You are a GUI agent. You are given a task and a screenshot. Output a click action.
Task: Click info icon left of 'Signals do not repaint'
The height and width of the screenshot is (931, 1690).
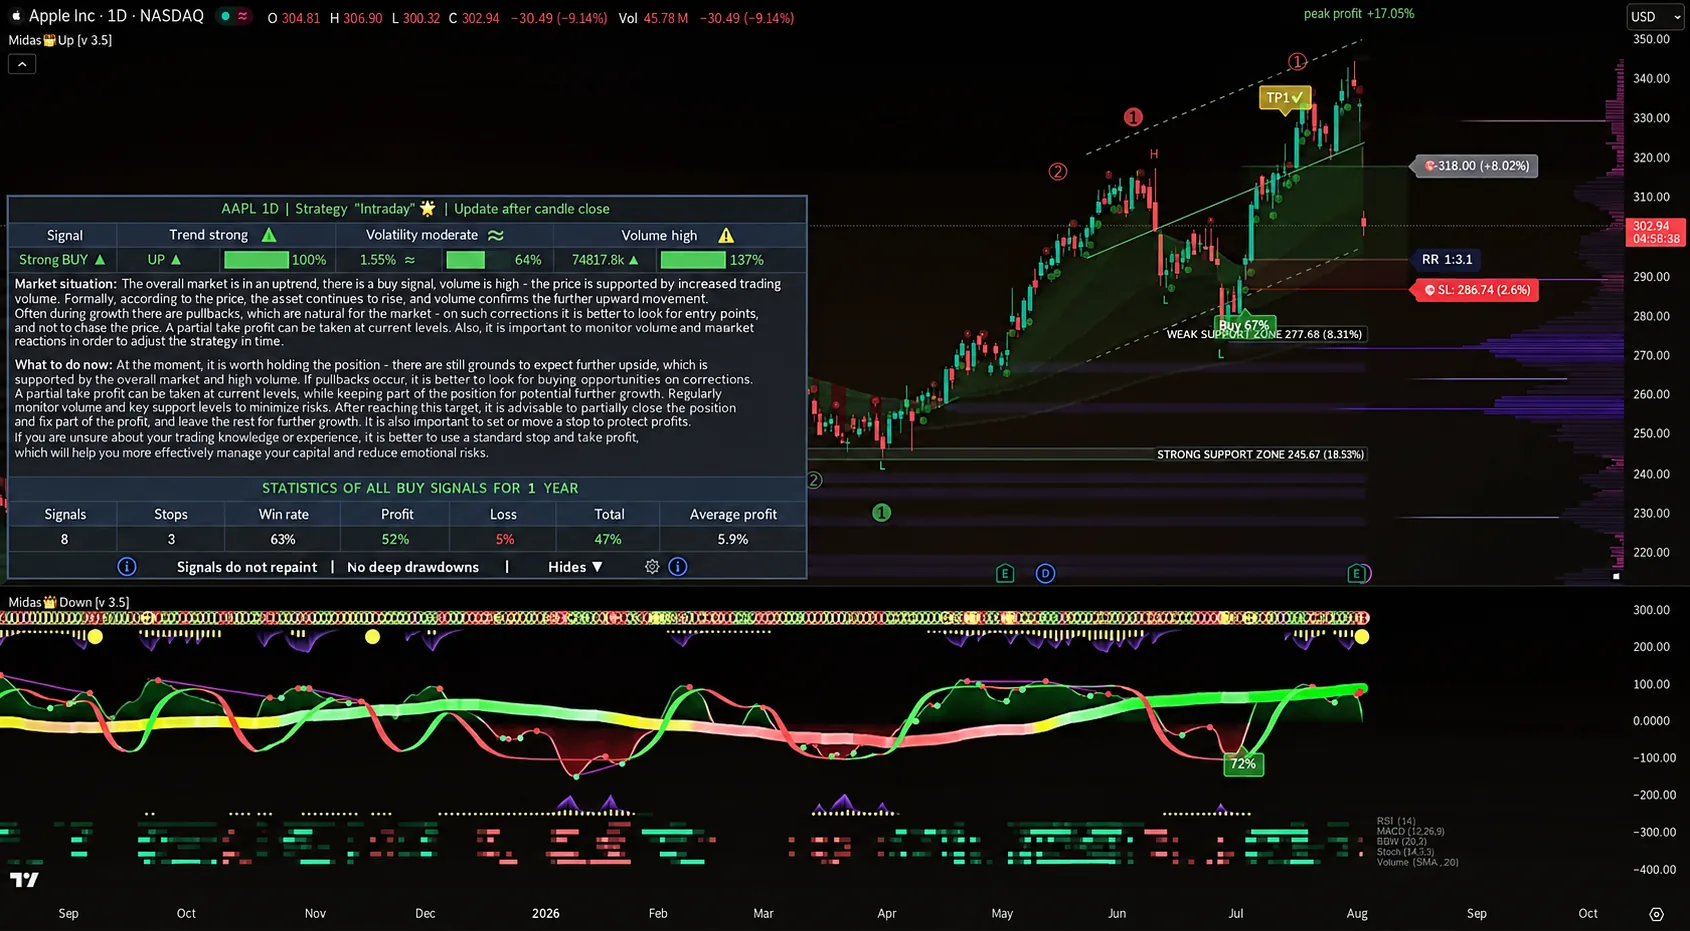coord(127,567)
